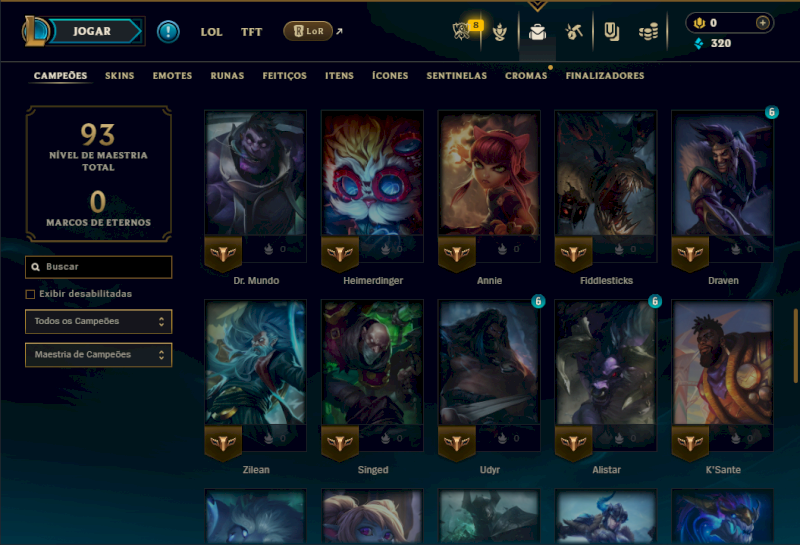Launch LoR via its button
Image resolution: width=800 pixels, height=545 pixels.
(x=308, y=31)
